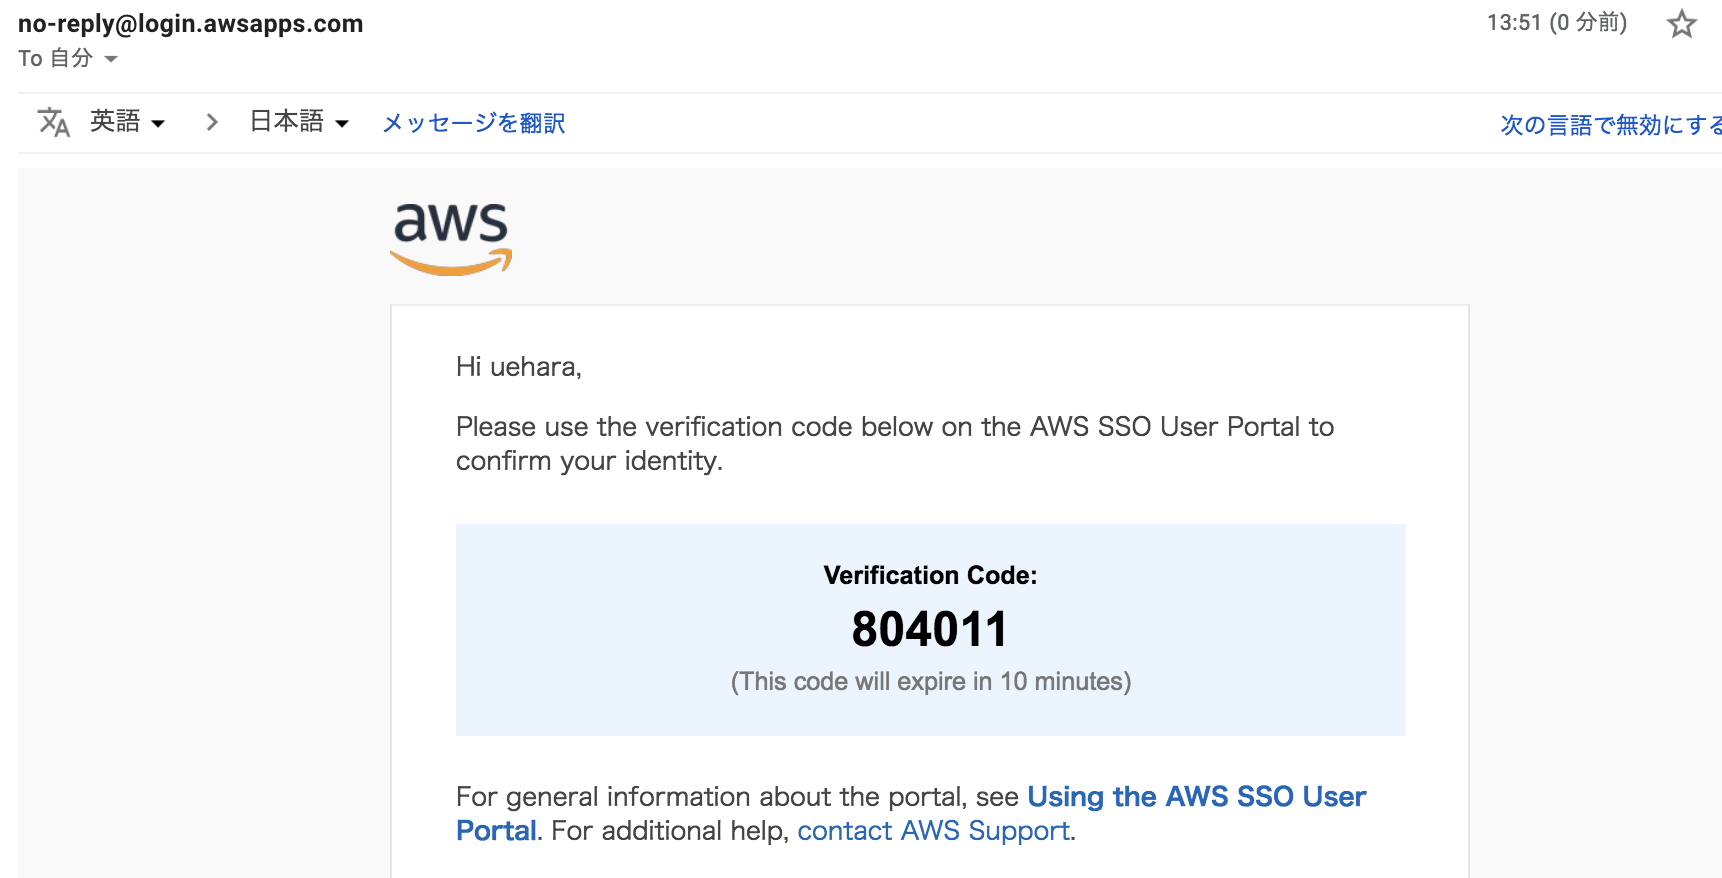Image resolution: width=1722 pixels, height=878 pixels.
Task: Click sender address no-reply@login.awsapps.com
Action: point(190,24)
